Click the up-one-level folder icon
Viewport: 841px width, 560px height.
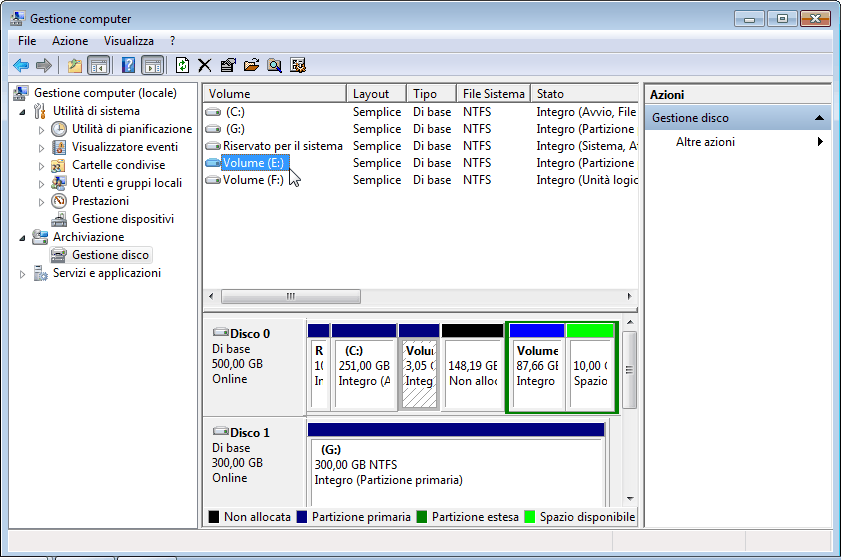click(75, 65)
